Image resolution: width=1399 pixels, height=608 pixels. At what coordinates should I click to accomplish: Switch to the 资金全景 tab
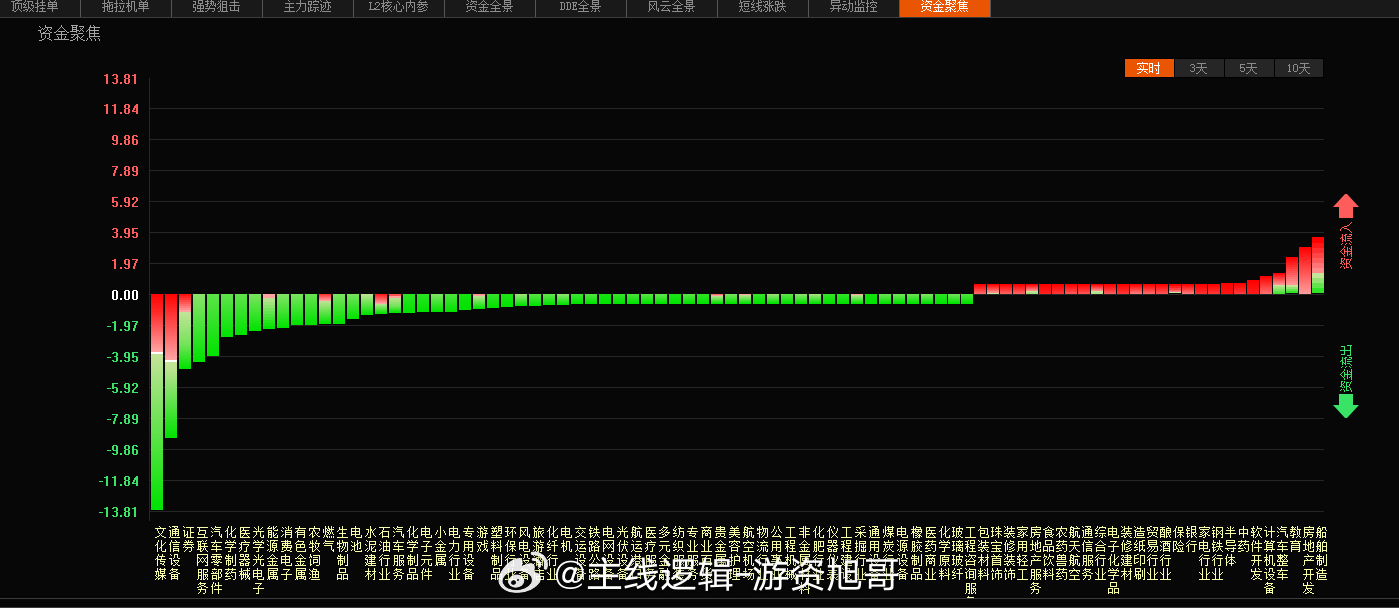(x=489, y=8)
